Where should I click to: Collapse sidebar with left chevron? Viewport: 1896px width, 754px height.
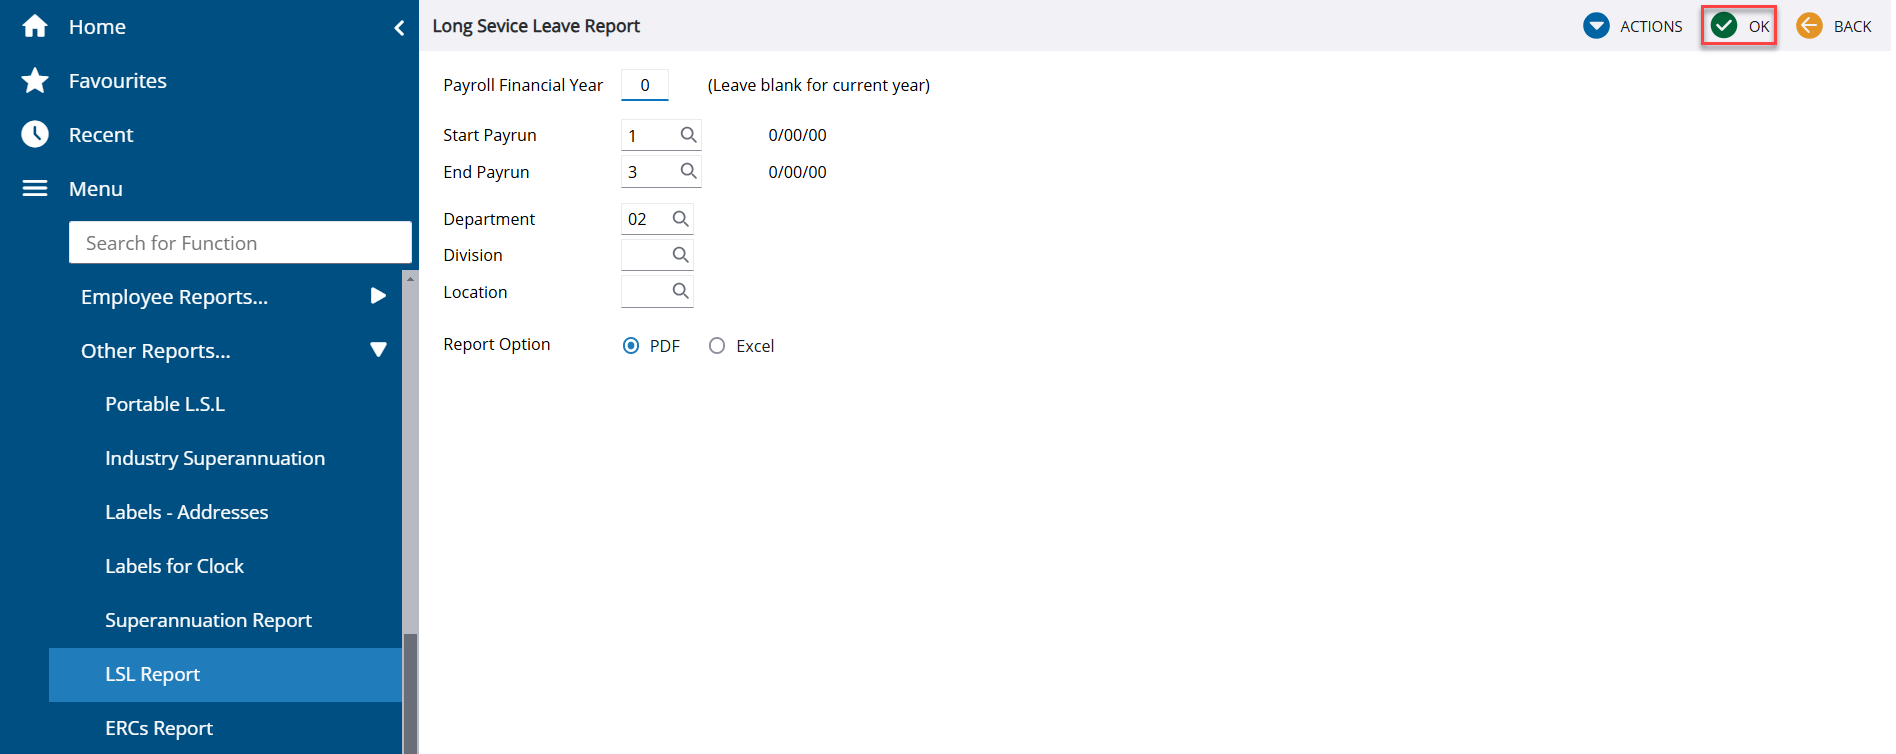coord(399,27)
